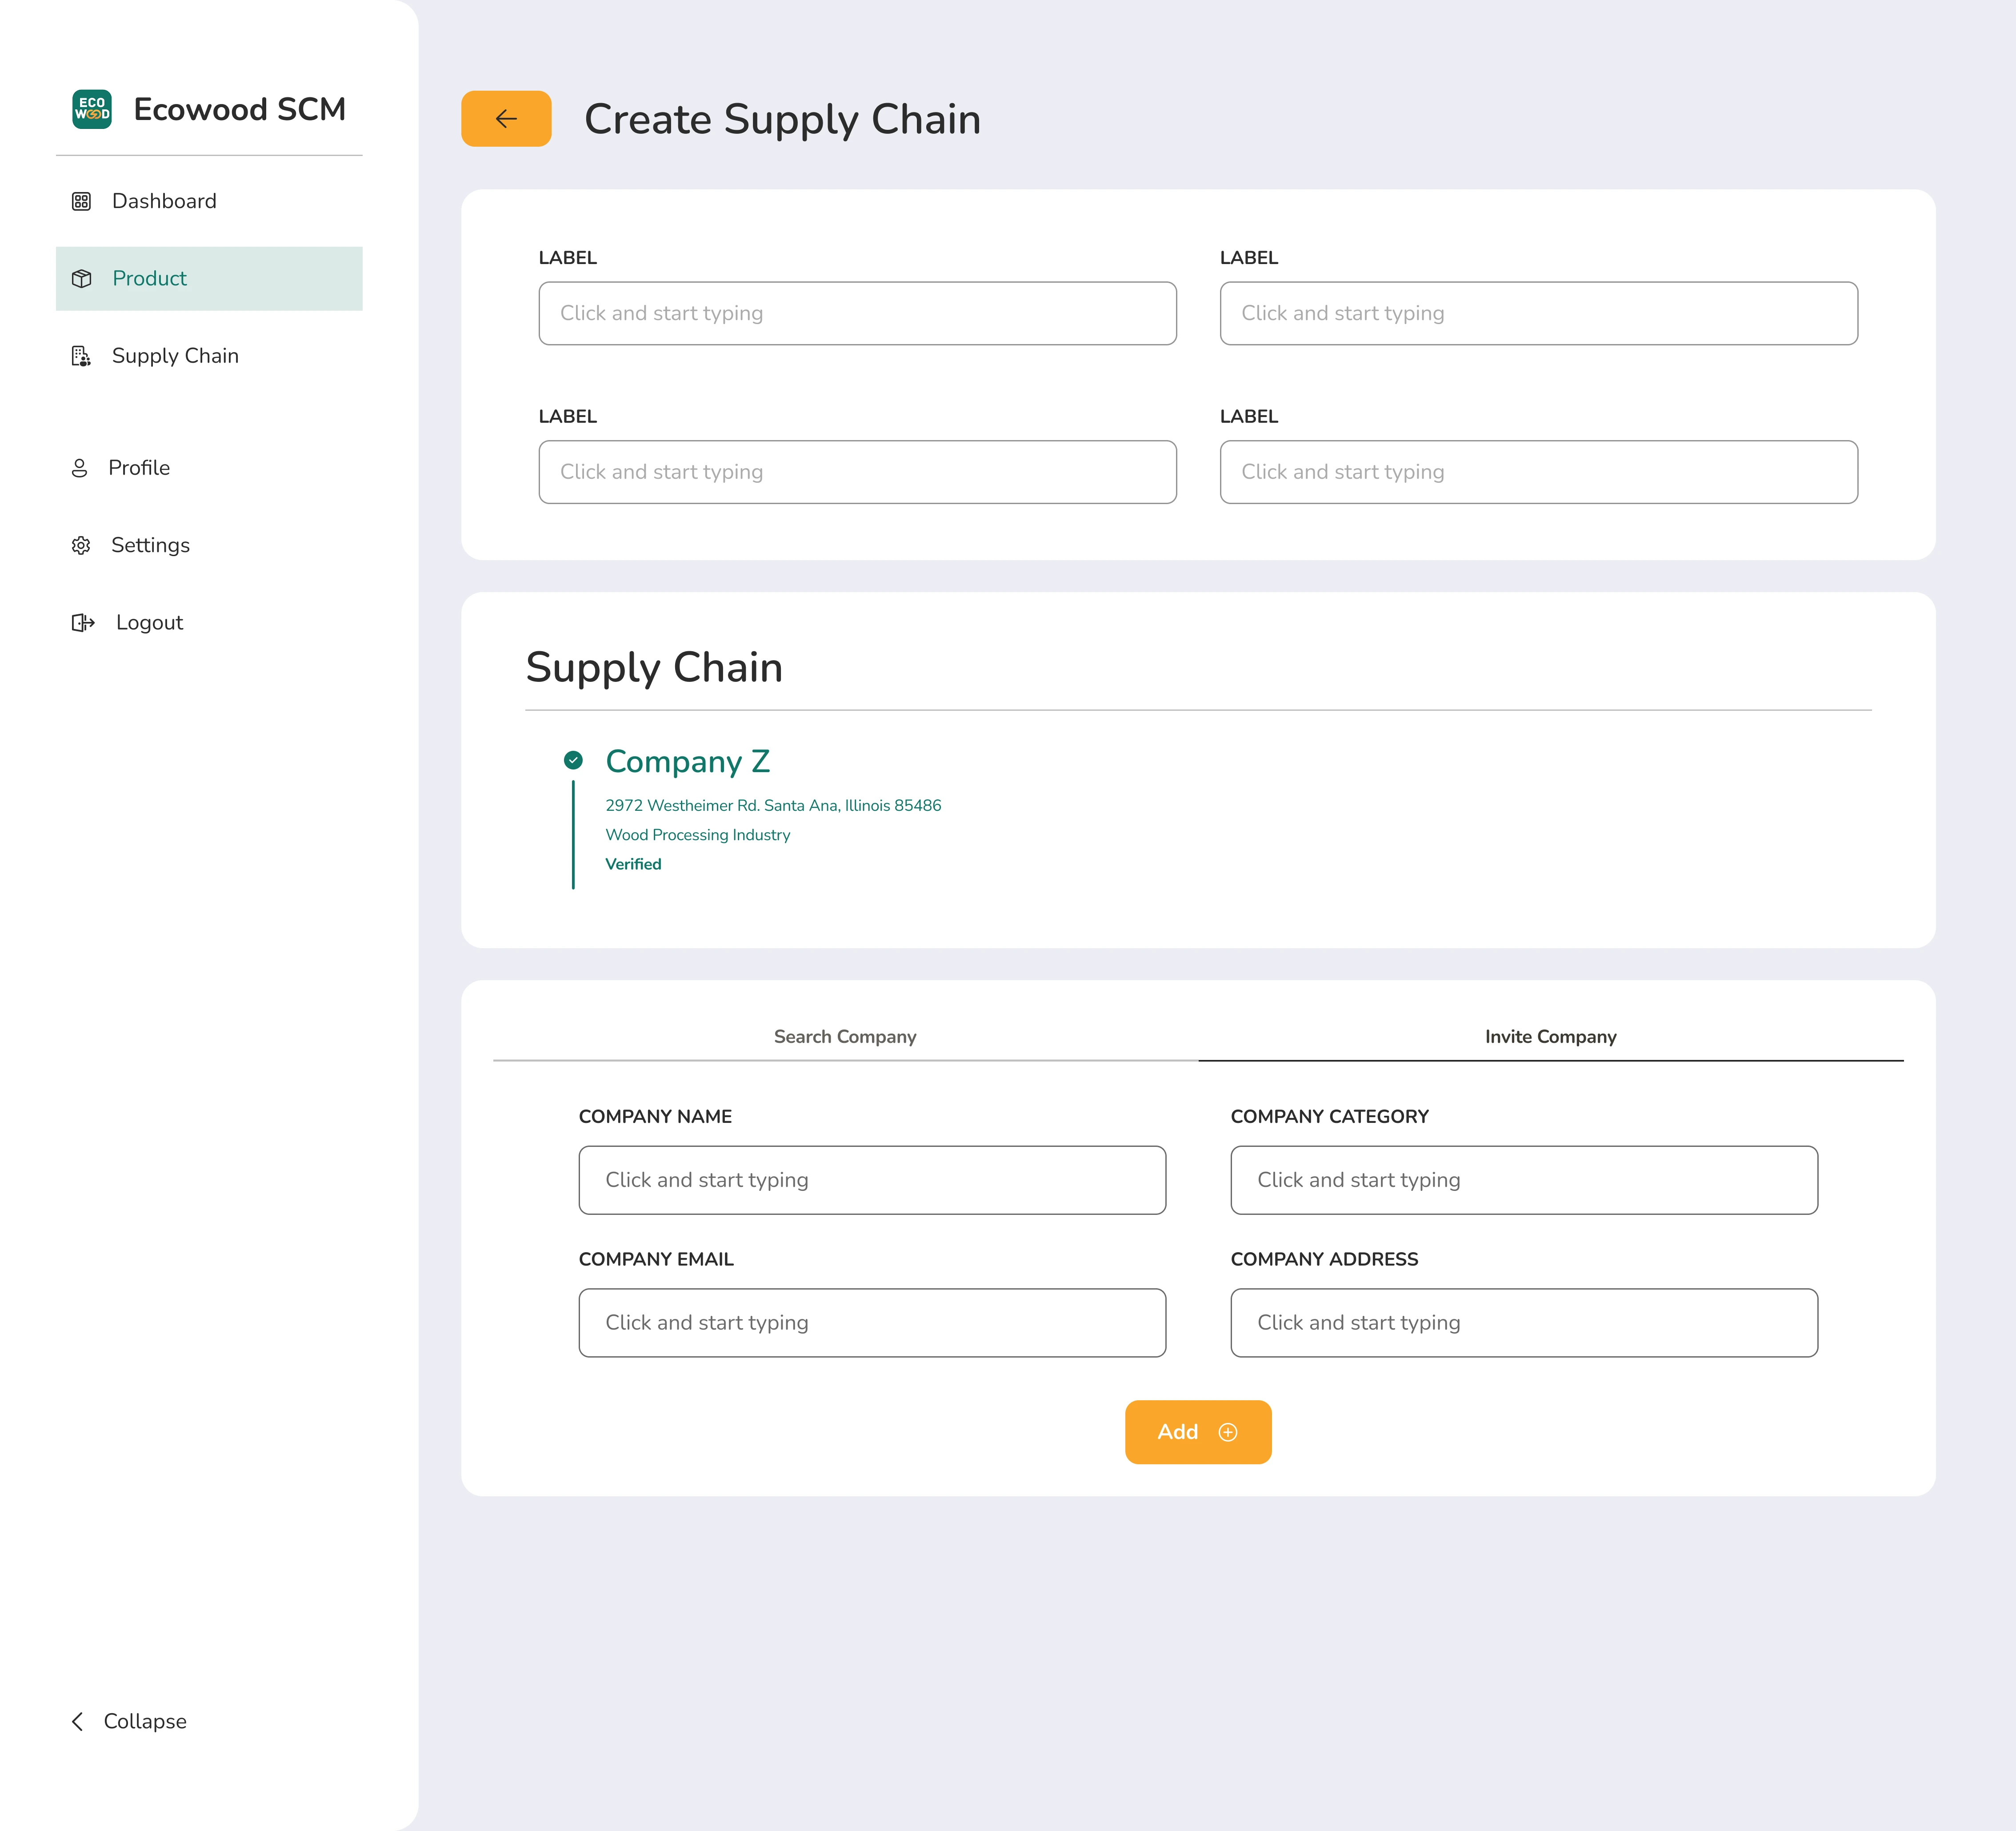Viewport: 2016px width, 1831px height.
Task: Click the Product box icon
Action: [x=82, y=279]
